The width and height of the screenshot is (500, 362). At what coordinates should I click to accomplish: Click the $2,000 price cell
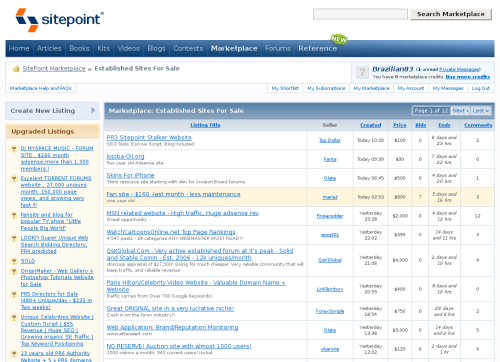click(x=400, y=216)
